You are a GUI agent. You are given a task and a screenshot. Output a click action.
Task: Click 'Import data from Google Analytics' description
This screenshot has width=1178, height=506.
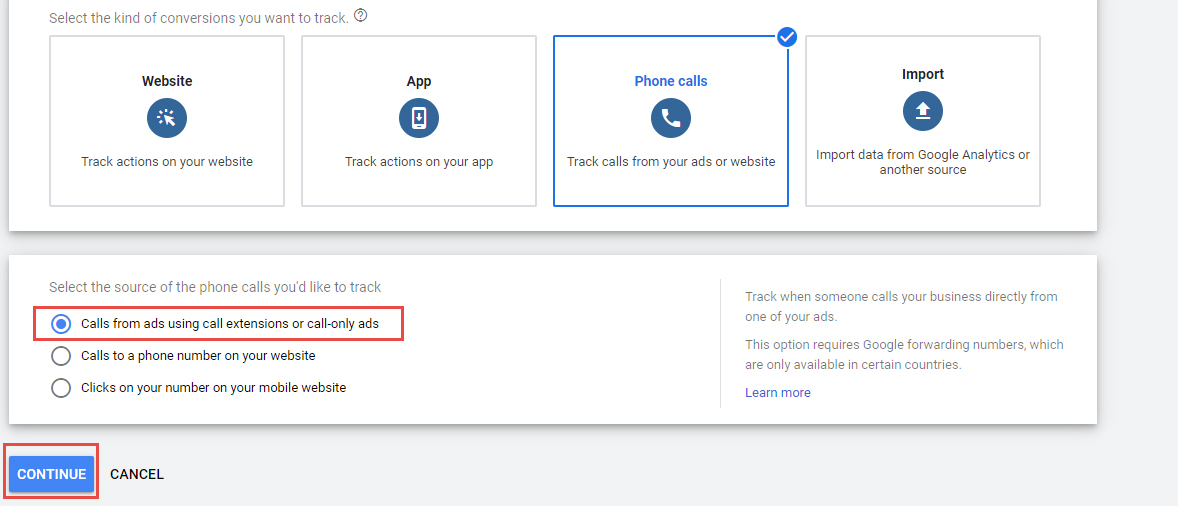point(923,162)
